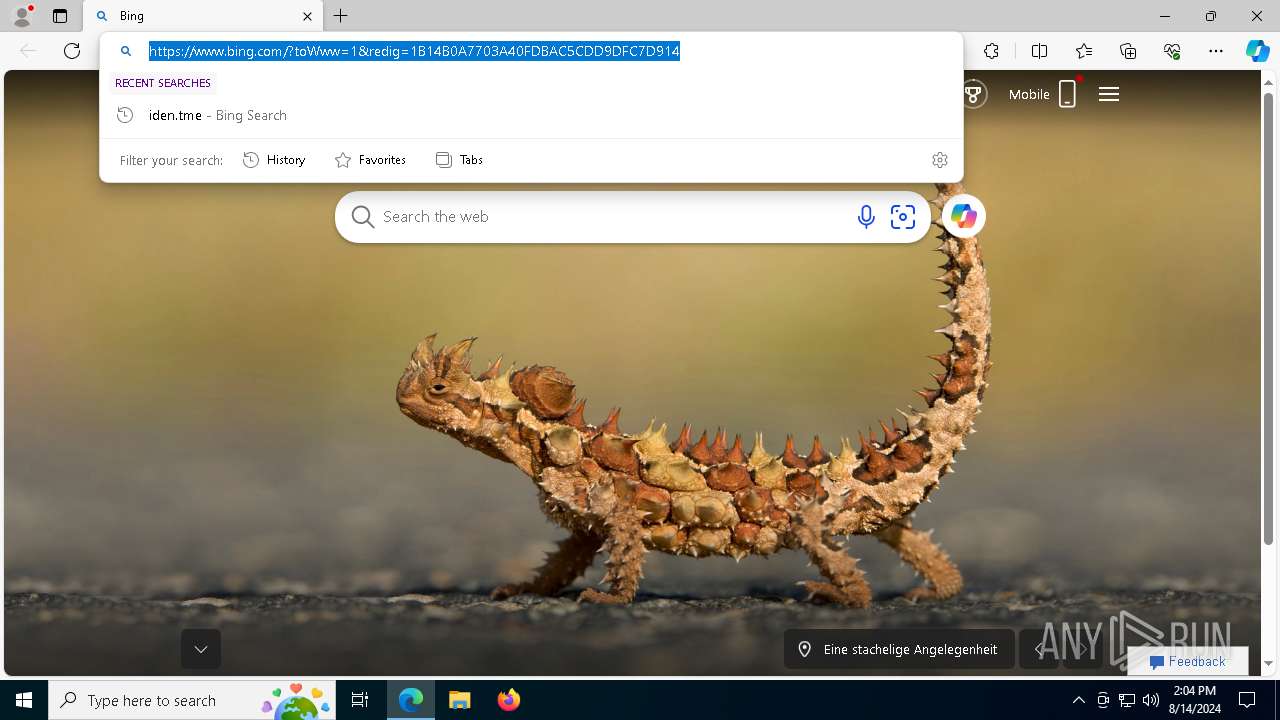The height and width of the screenshot is (720, 1280).
Task: Filter search by Tabs
Action: click(459, 160)
